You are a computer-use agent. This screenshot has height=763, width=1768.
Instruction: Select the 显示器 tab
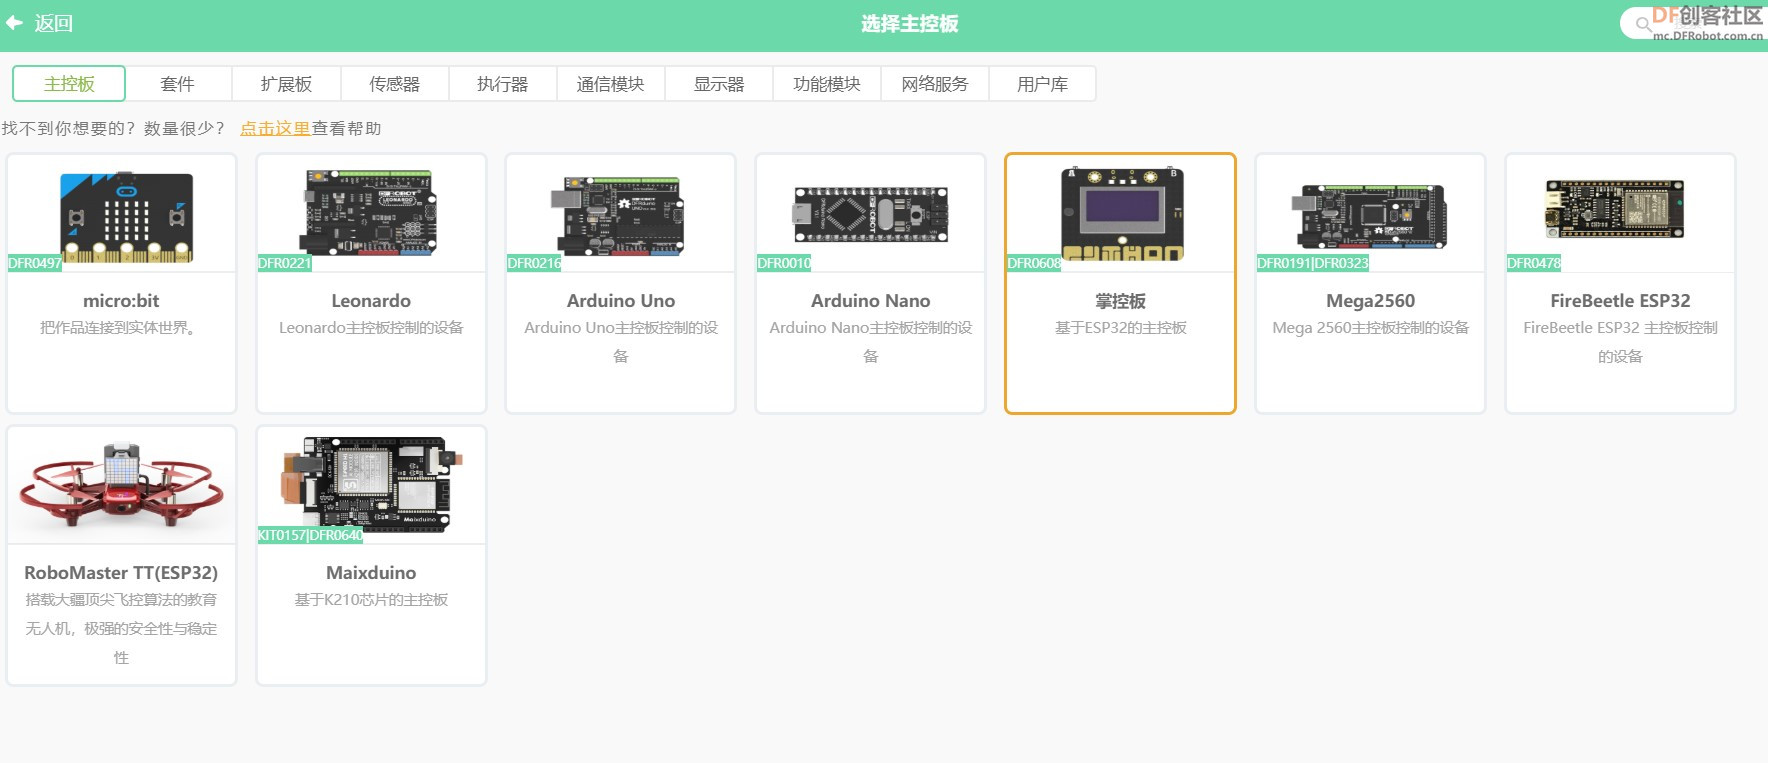coord(719,84)
